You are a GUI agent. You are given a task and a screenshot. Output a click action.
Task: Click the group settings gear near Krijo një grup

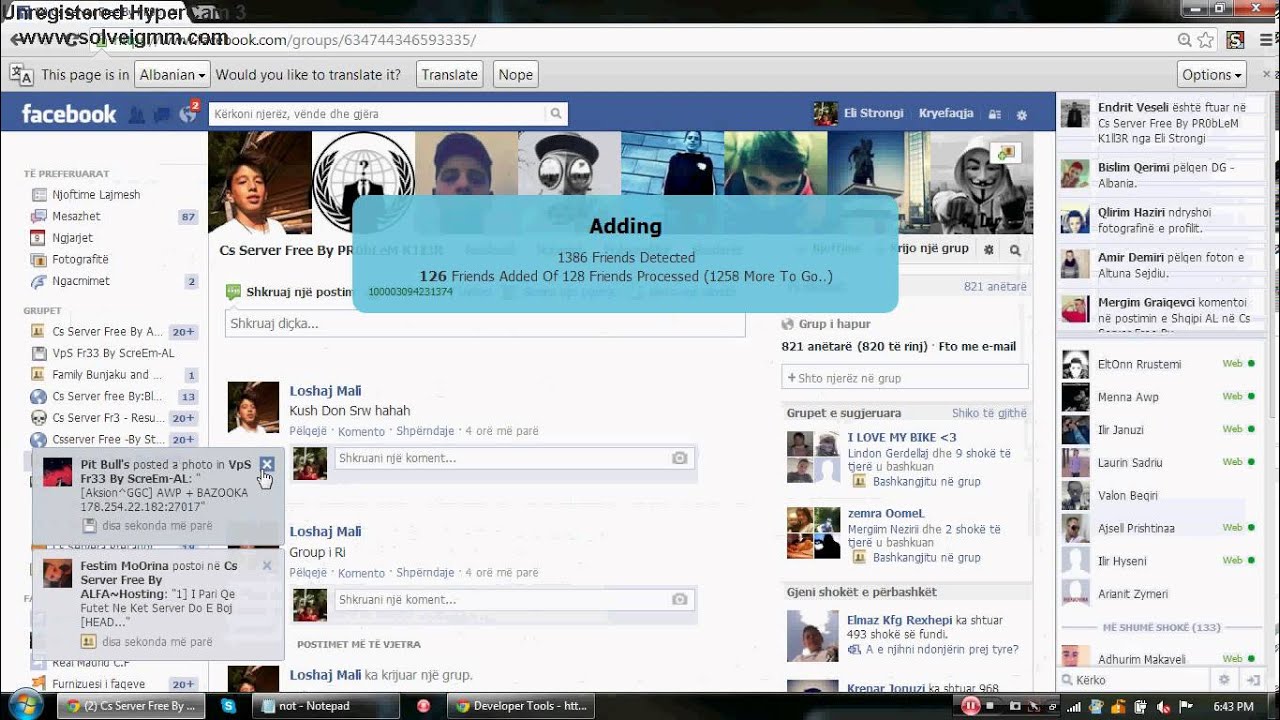pos(989,250)
